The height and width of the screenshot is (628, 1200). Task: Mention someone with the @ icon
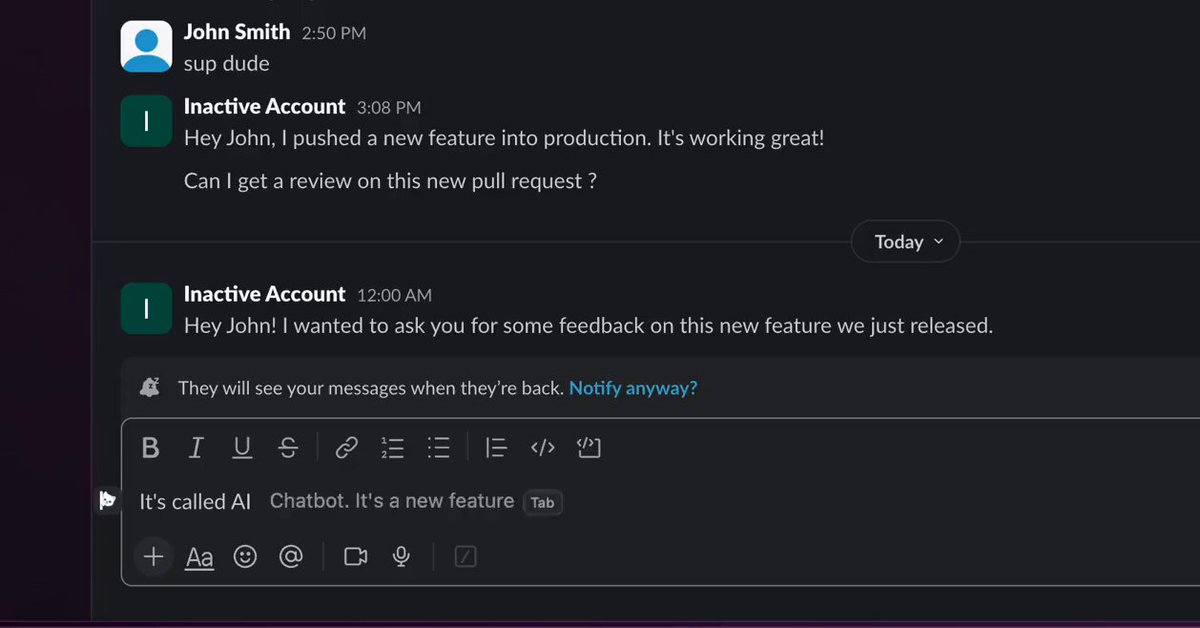point(291,557)
